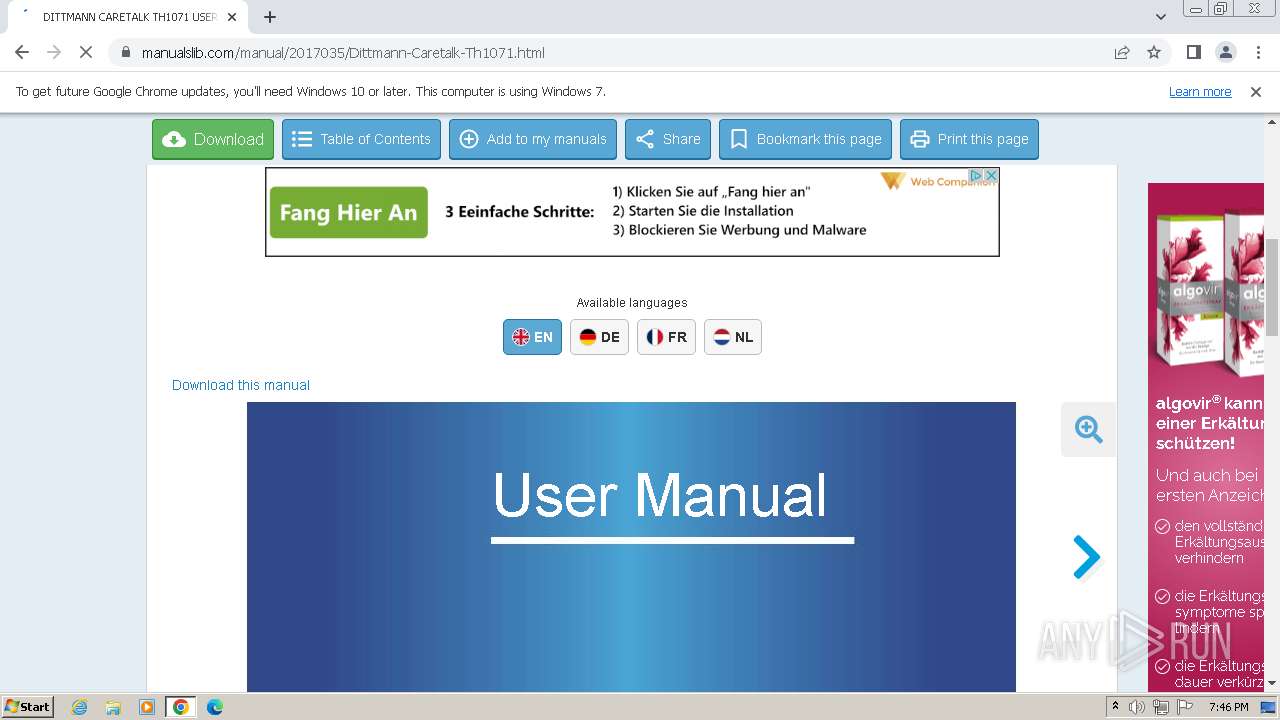Toggle the browser side panel

tap(1193, 52)
